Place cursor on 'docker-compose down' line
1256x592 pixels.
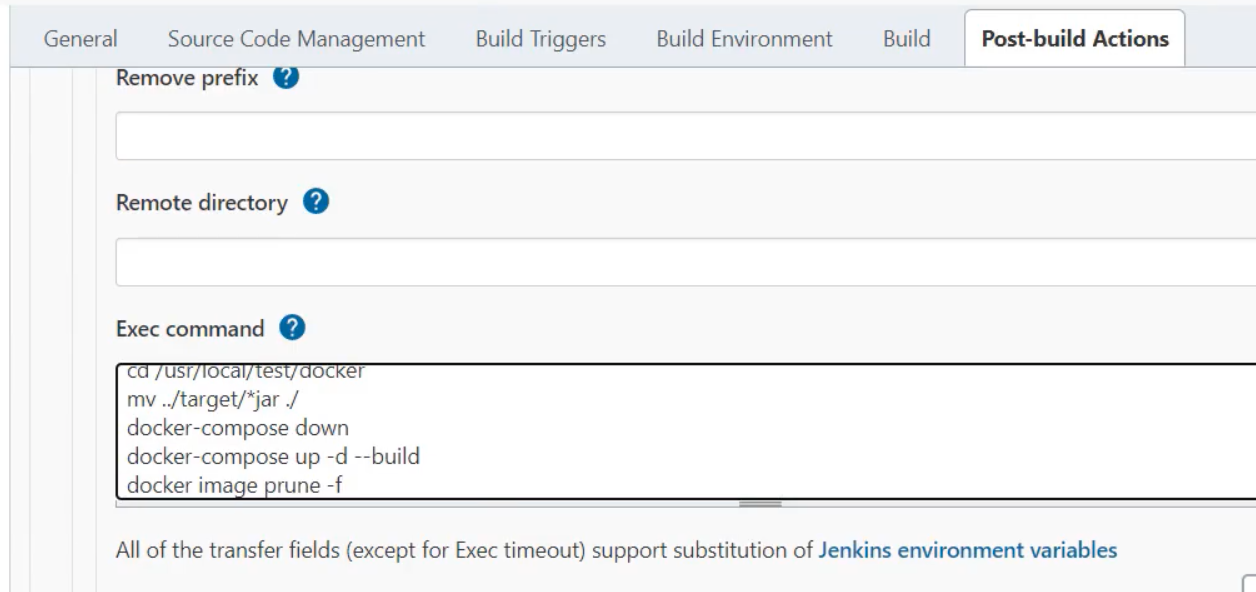pos(238,429)
